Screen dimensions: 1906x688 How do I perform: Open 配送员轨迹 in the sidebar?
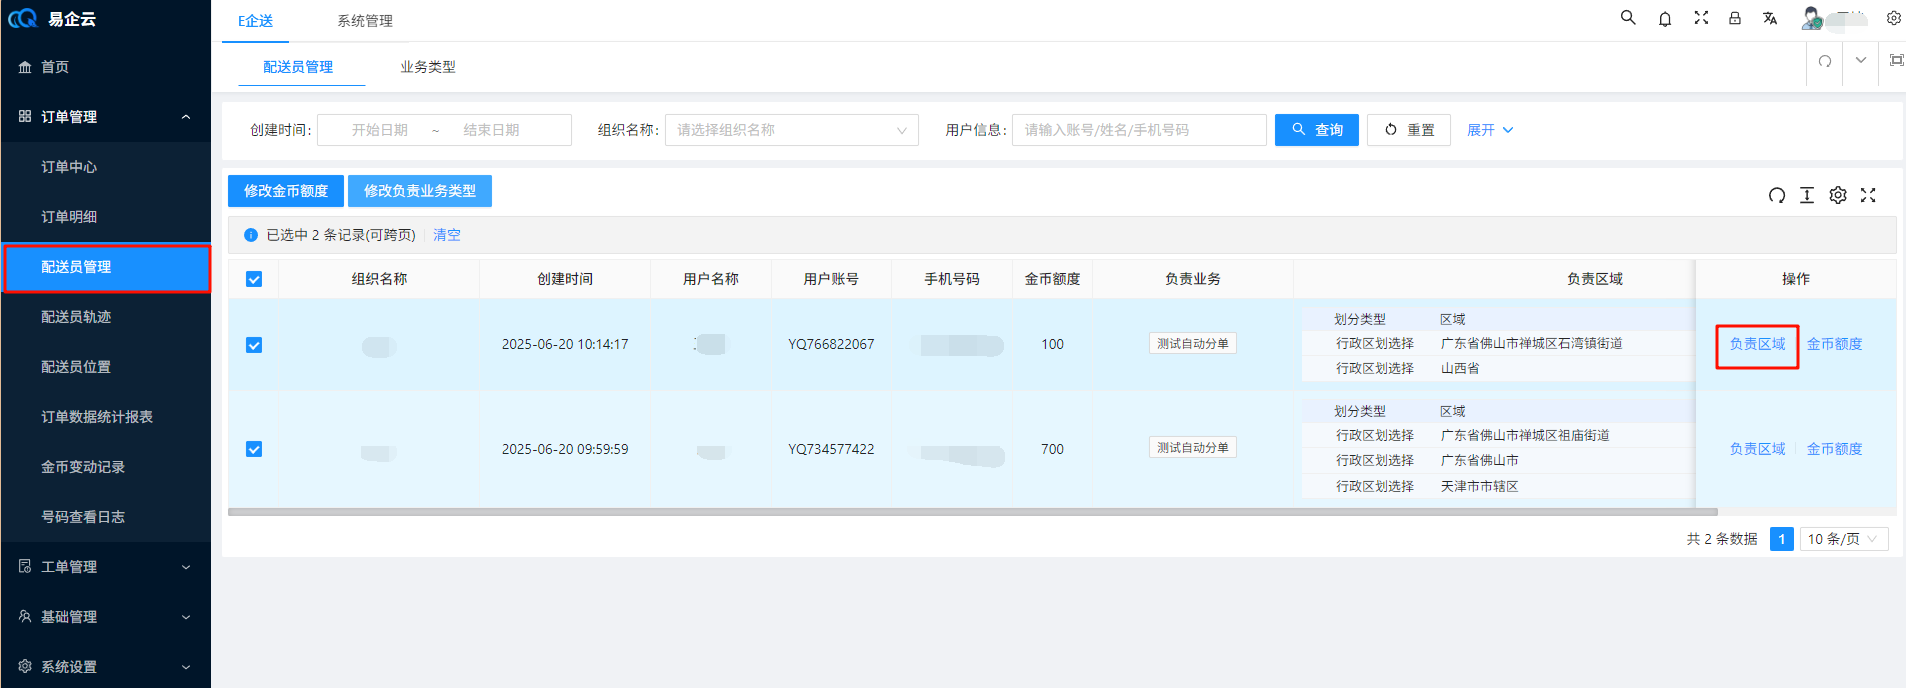76,317
